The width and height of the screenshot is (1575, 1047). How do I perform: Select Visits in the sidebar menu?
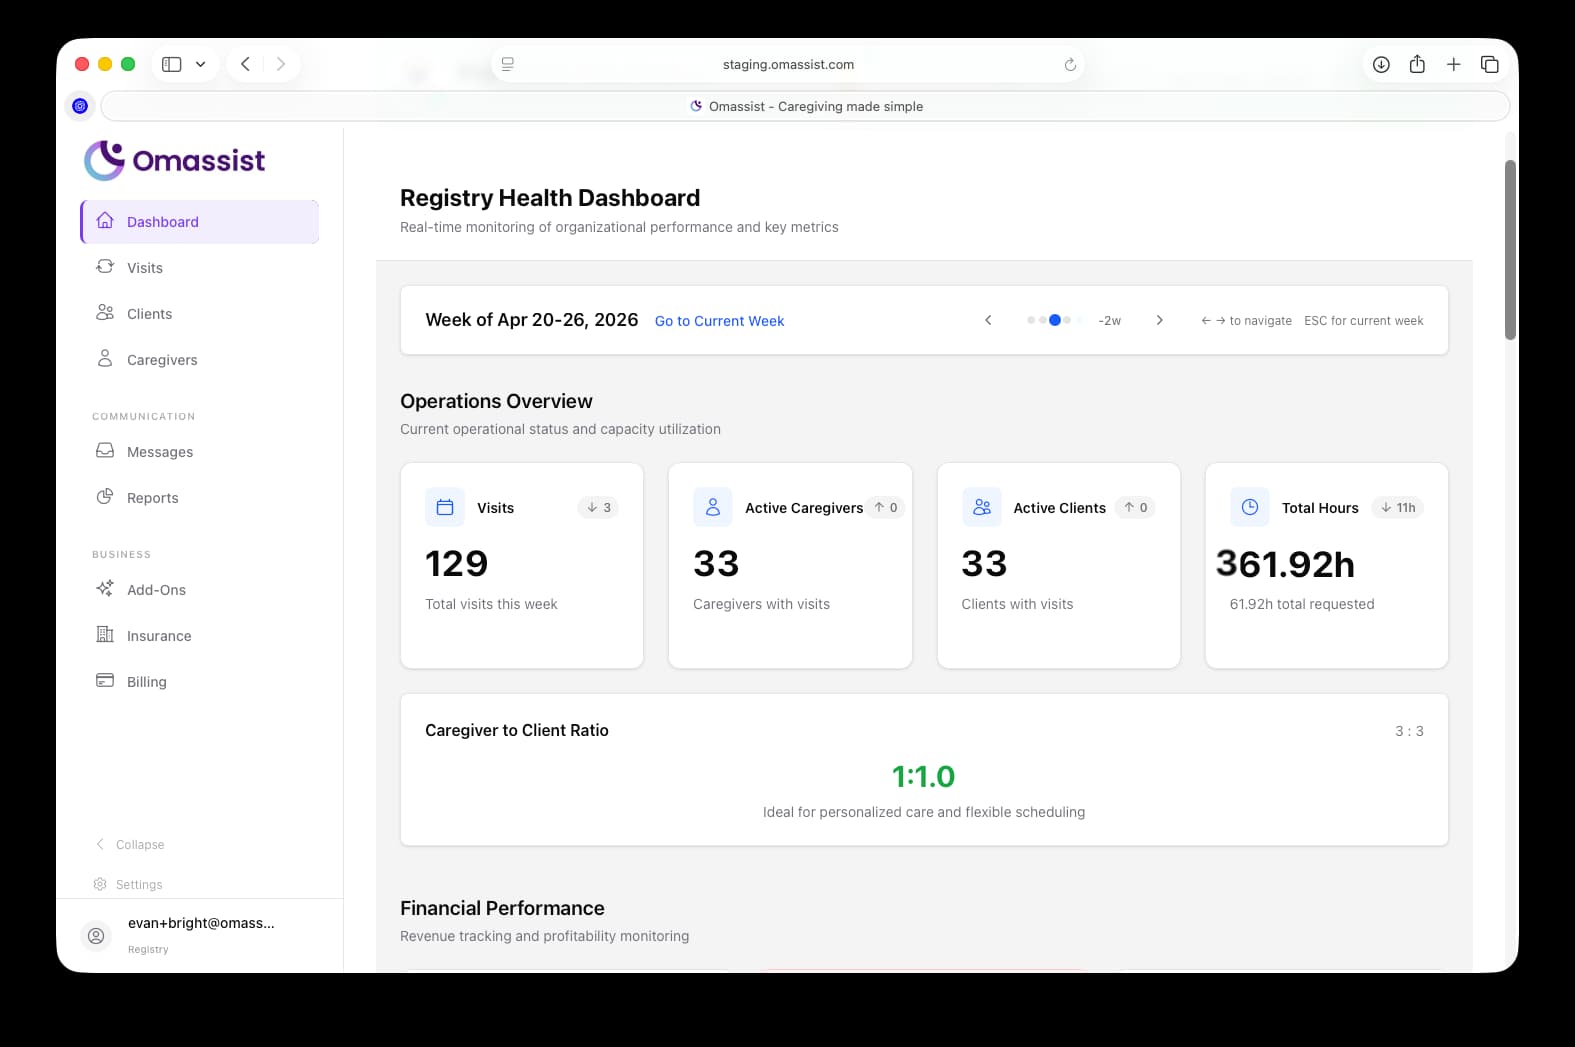coord(200,267)
